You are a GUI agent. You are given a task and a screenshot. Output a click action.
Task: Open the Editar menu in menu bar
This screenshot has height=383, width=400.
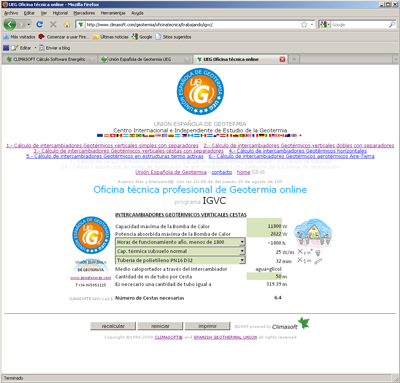pyautogui.click(x=29, y=13)
